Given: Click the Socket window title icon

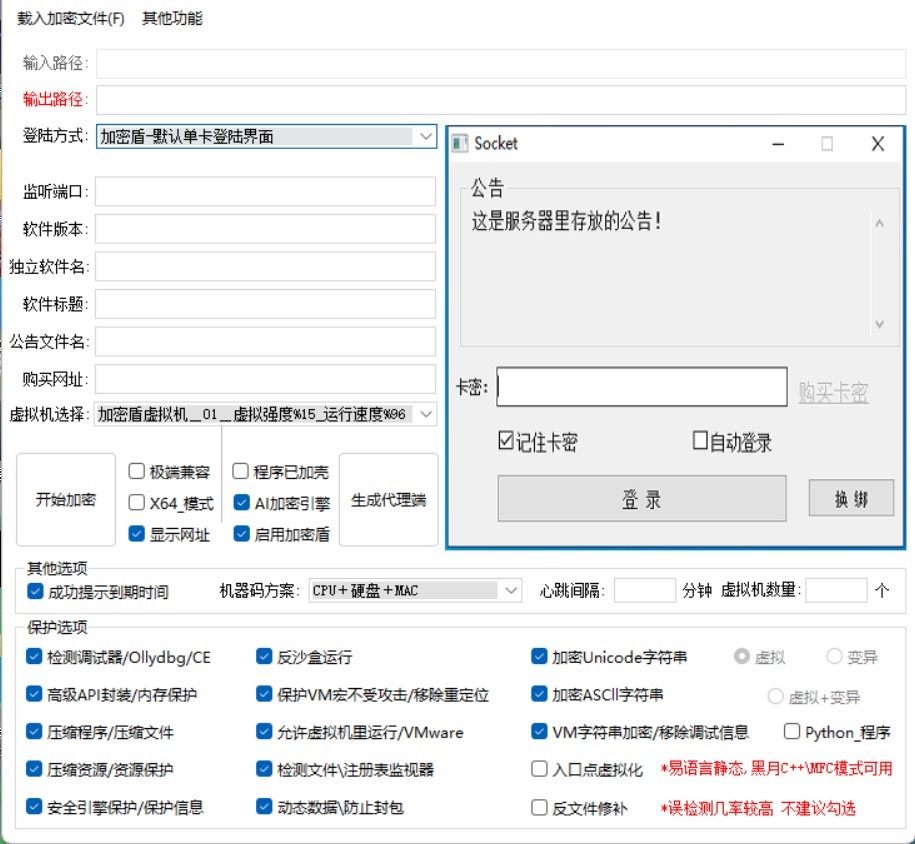Looking at the screenshot, I should click(460, 144).
